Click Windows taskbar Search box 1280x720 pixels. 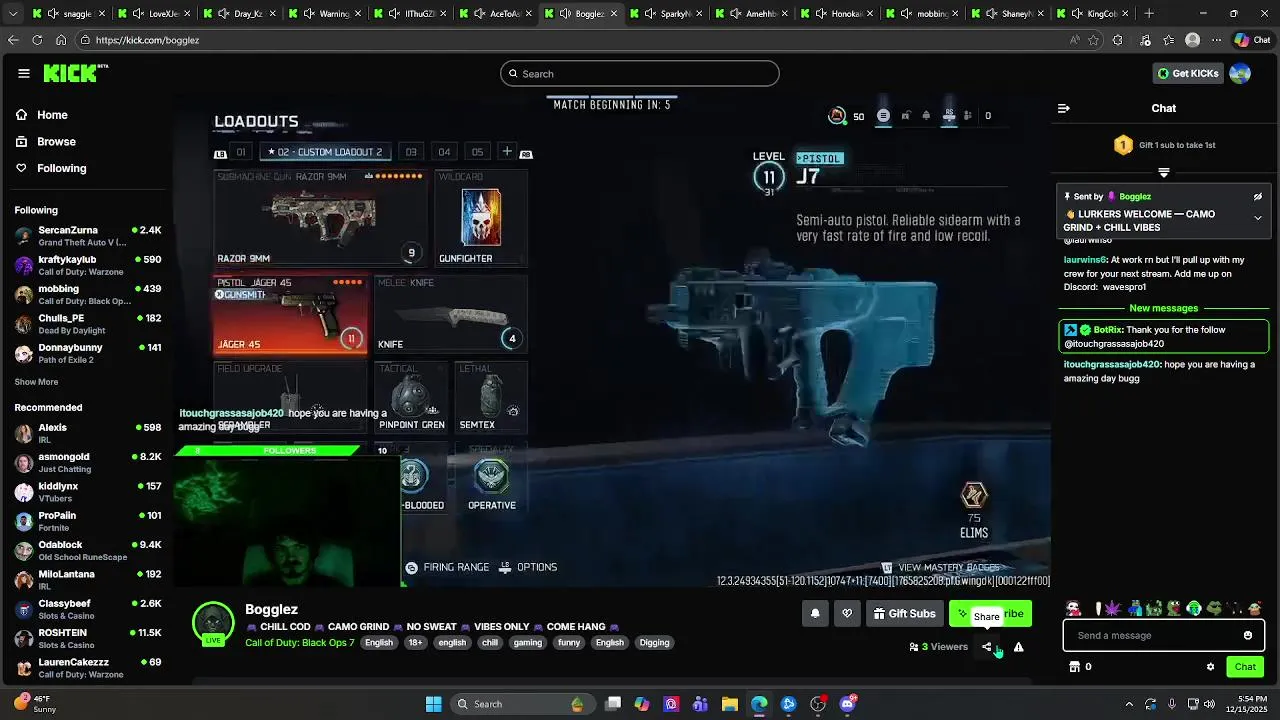pos(522,704)
